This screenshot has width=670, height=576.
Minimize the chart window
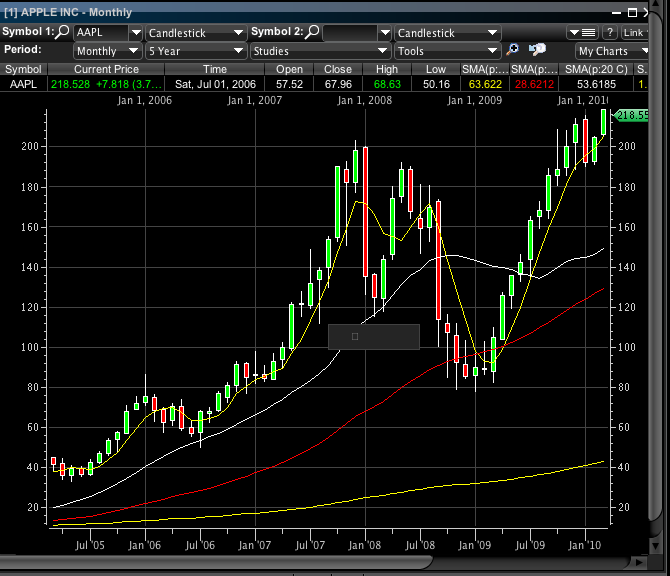pos(616,10)
